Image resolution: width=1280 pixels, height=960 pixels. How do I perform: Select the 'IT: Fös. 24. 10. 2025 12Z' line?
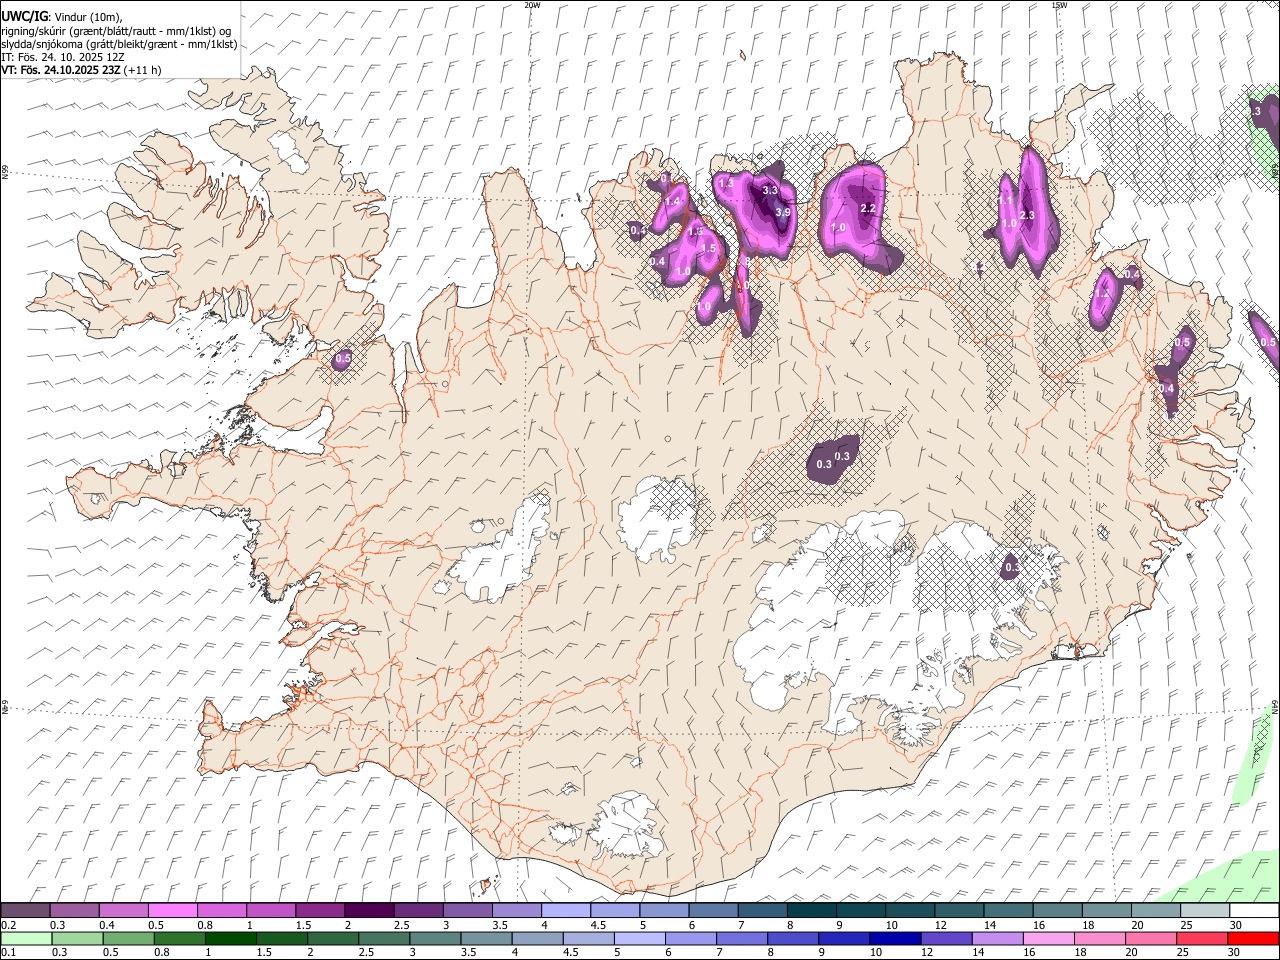[63, 57]
